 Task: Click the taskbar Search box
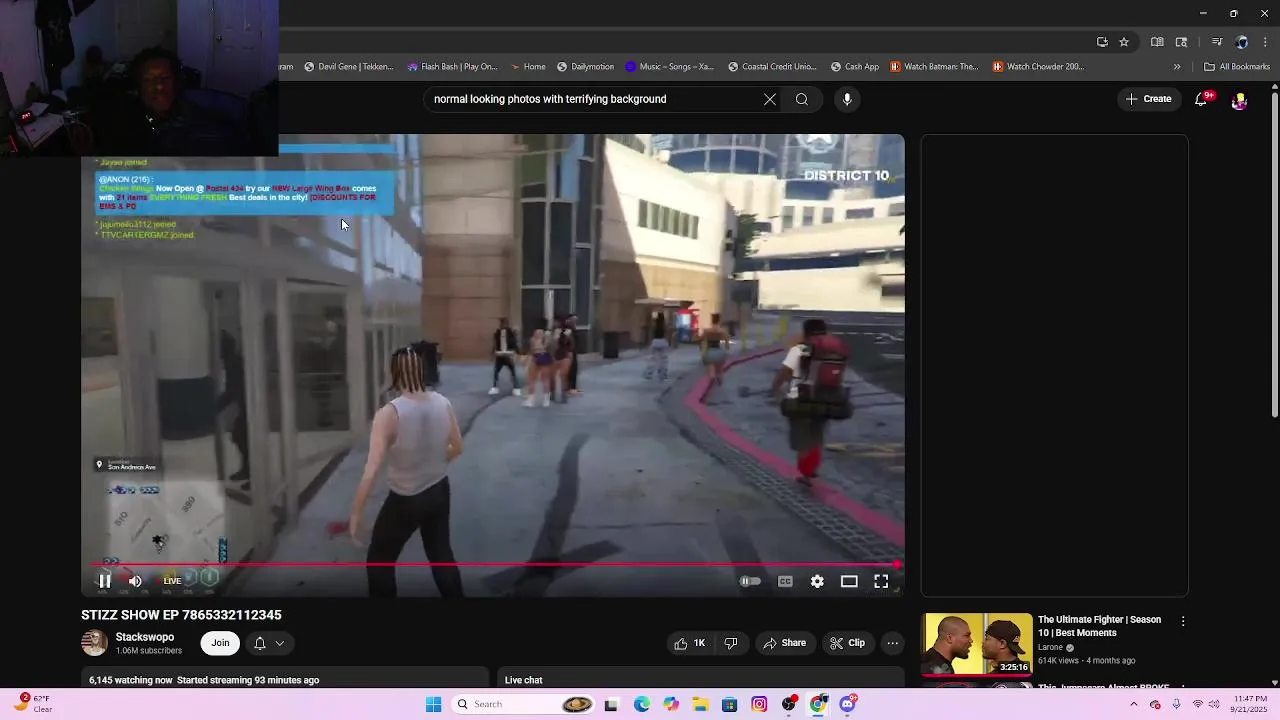tap(525, 704)
